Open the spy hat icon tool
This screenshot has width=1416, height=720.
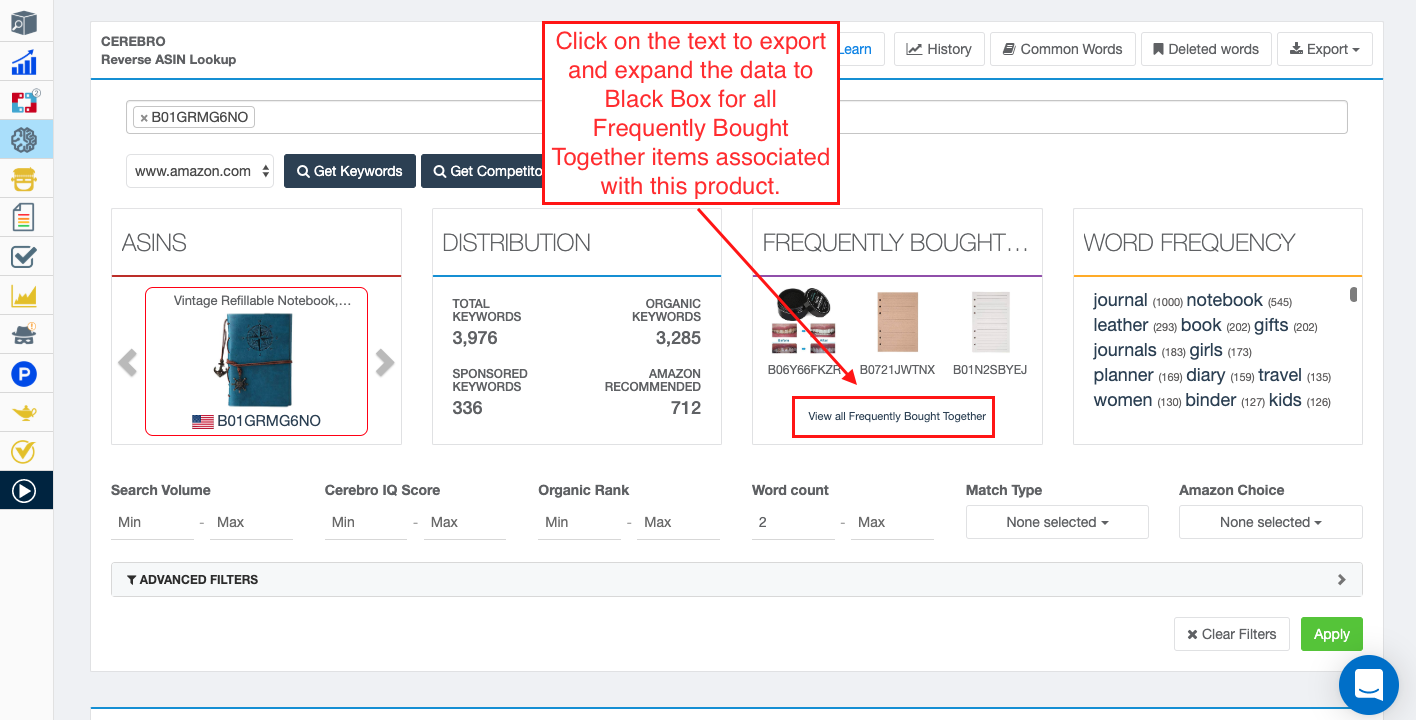coord(24,335)
